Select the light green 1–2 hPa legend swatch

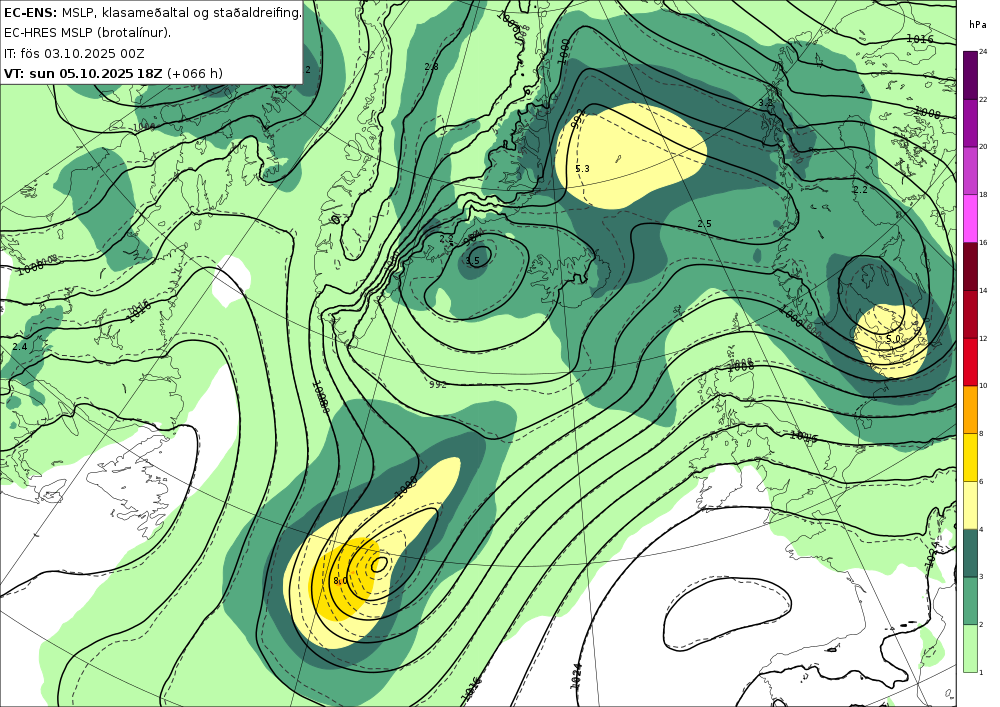tap(970, 648)
